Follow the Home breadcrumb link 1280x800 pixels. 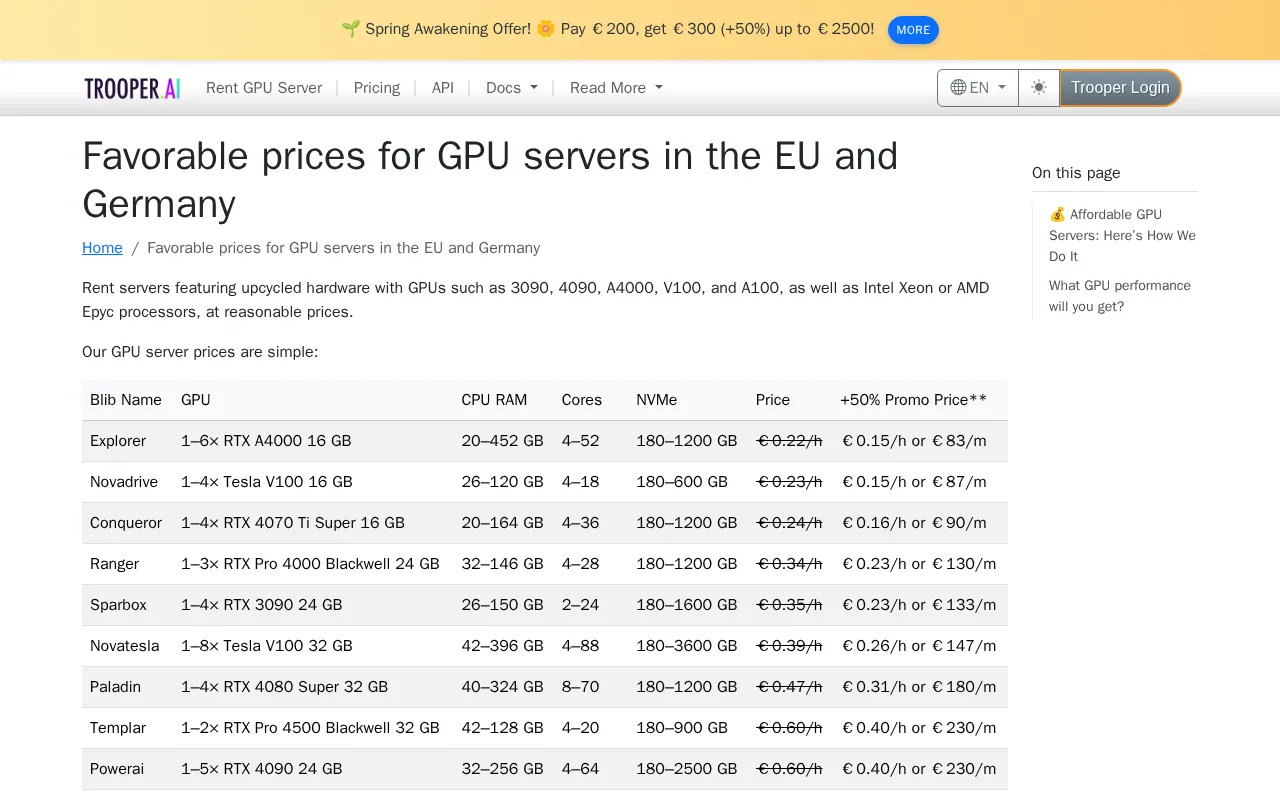pos(102,248)
